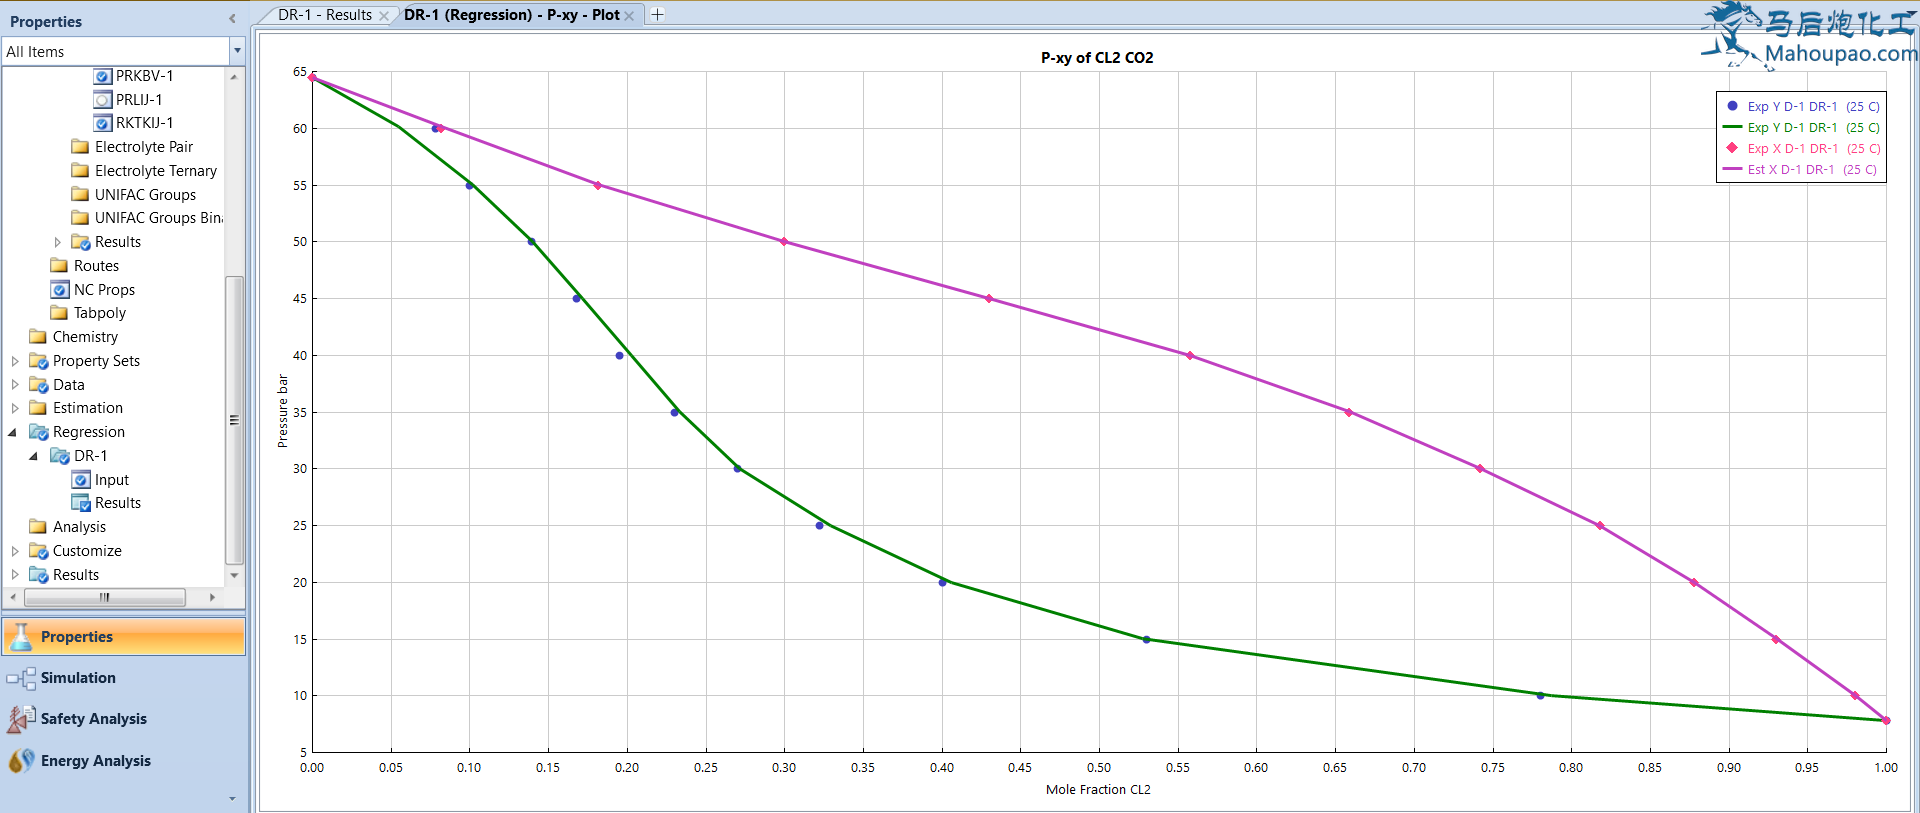Click the Customize folder icon
The height and width of the screenshot is (813, 1920).
pyautogui.click(x=39, y=551)
